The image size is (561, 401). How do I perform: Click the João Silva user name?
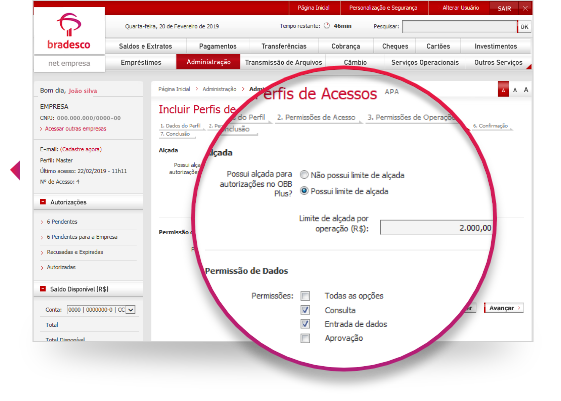(x=83, y=91)
